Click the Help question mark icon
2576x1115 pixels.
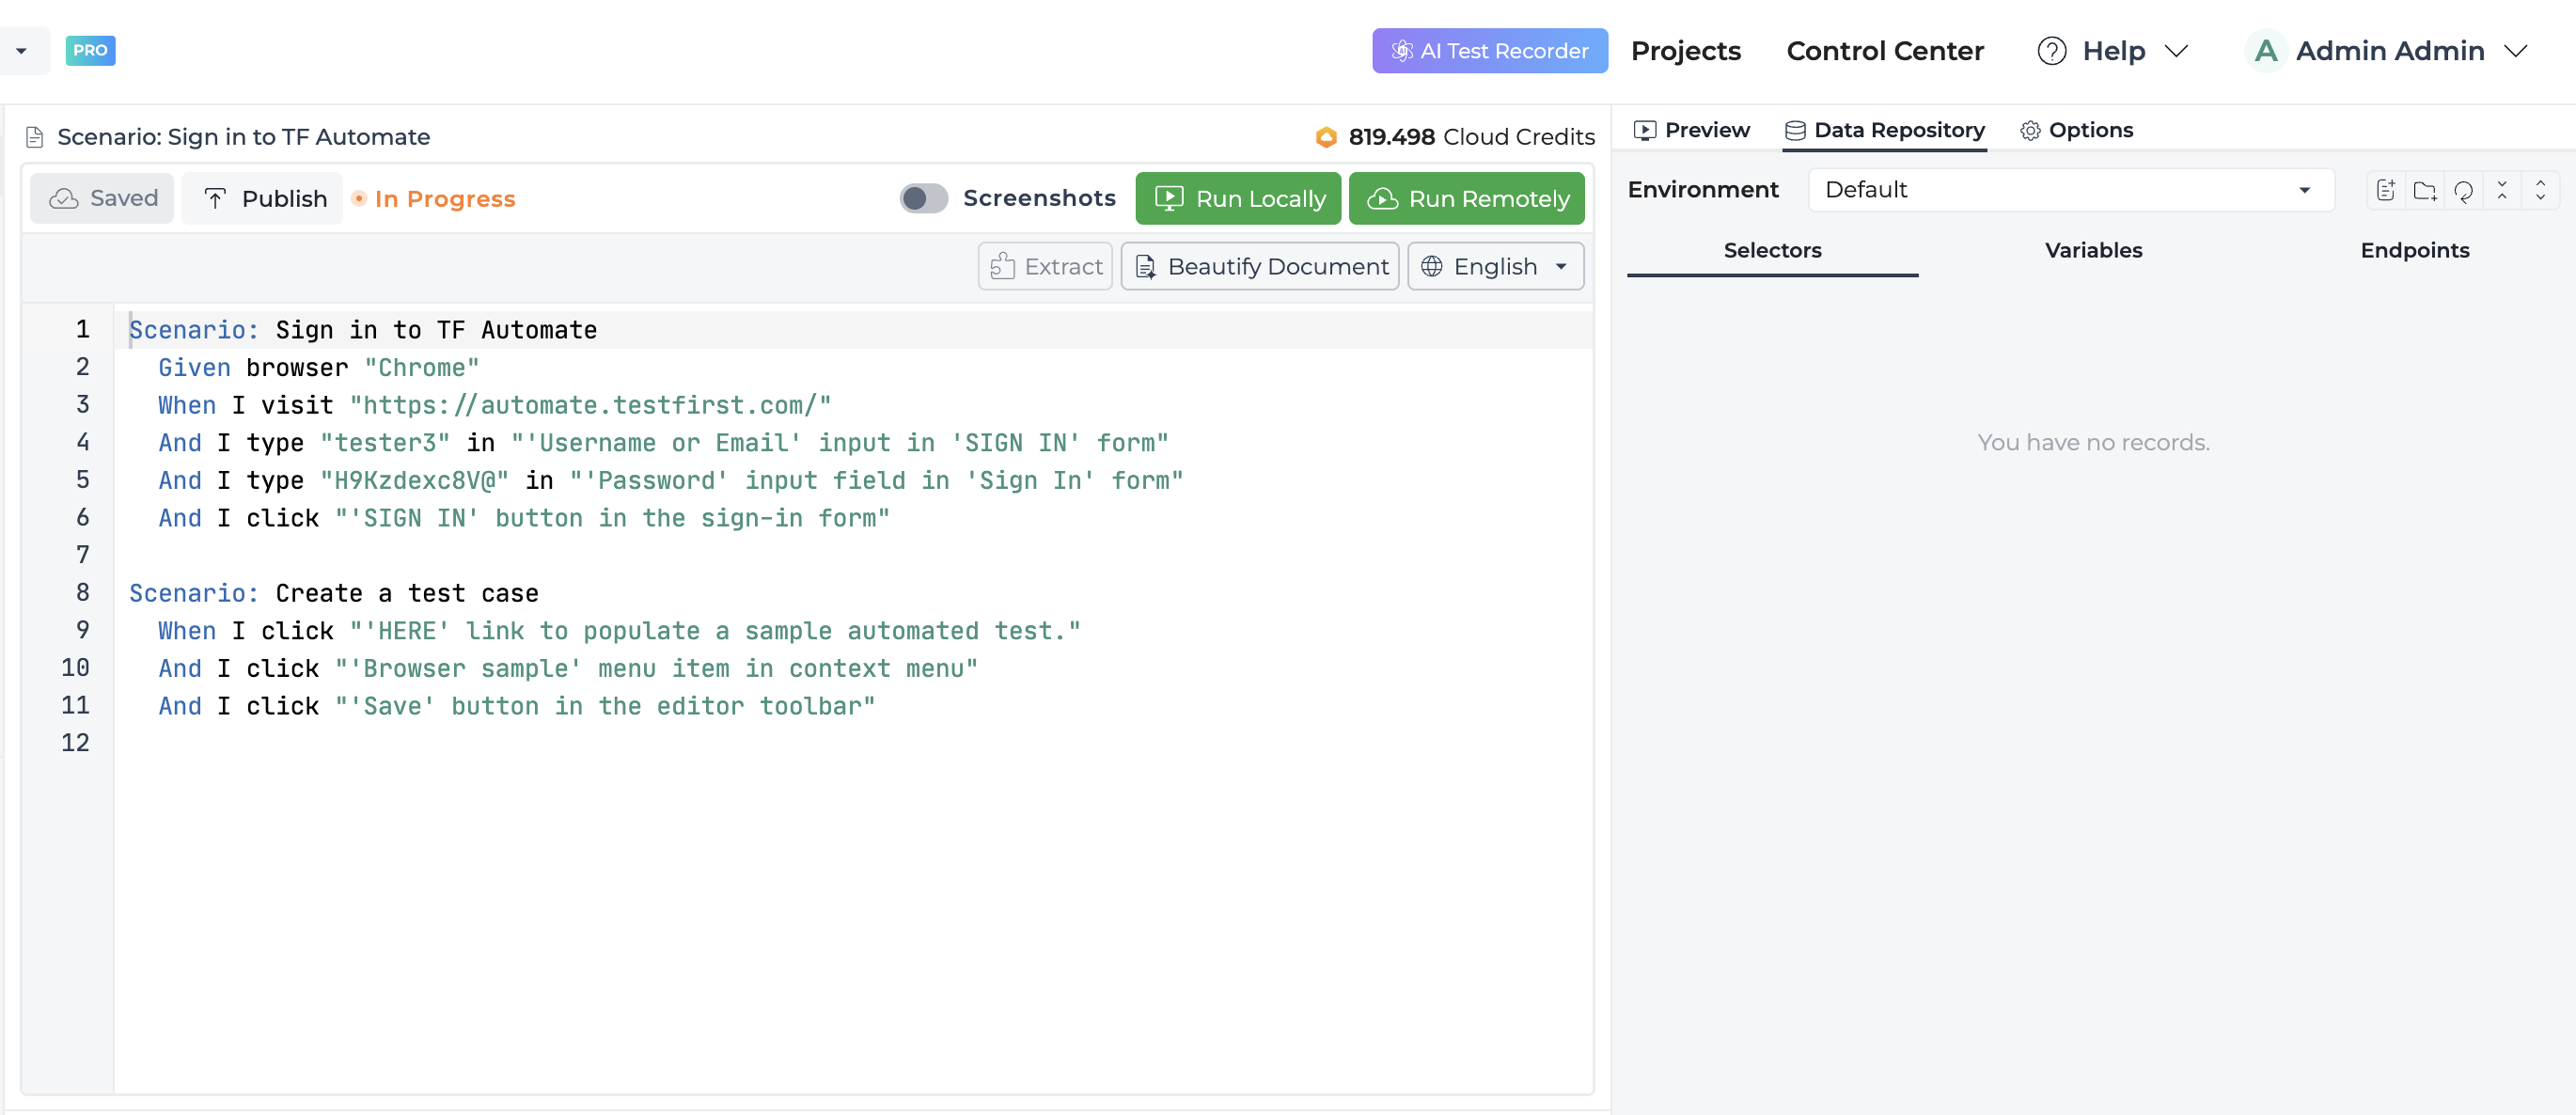point(2052,51)
